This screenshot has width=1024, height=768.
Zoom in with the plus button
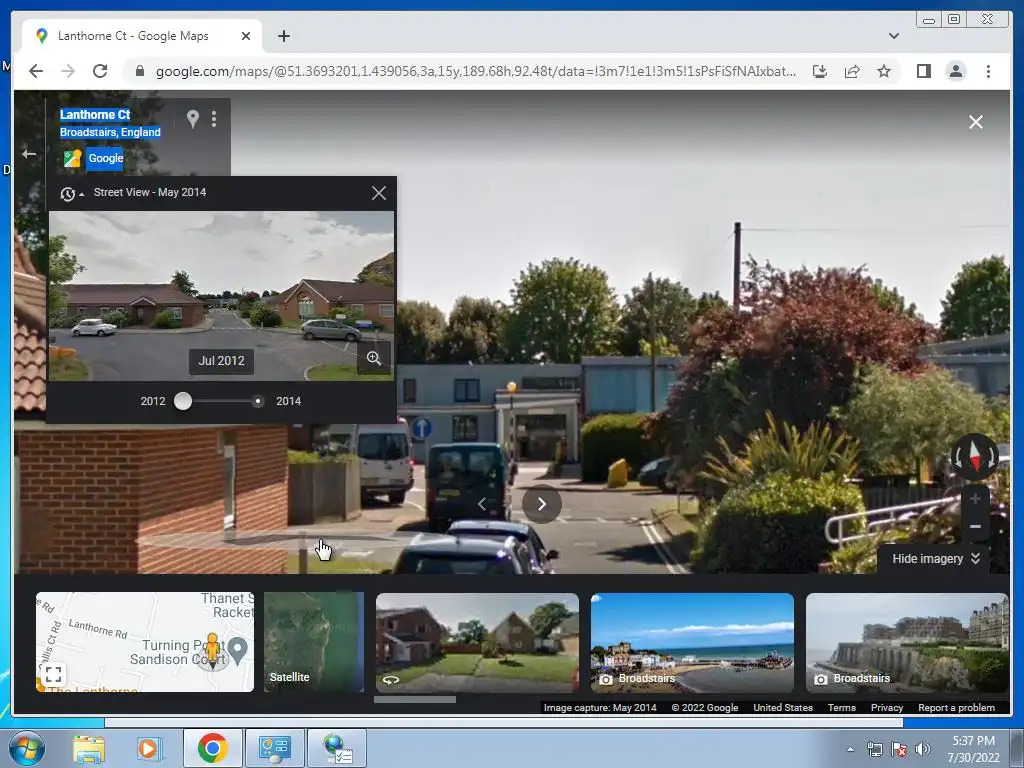coord(976,500)
